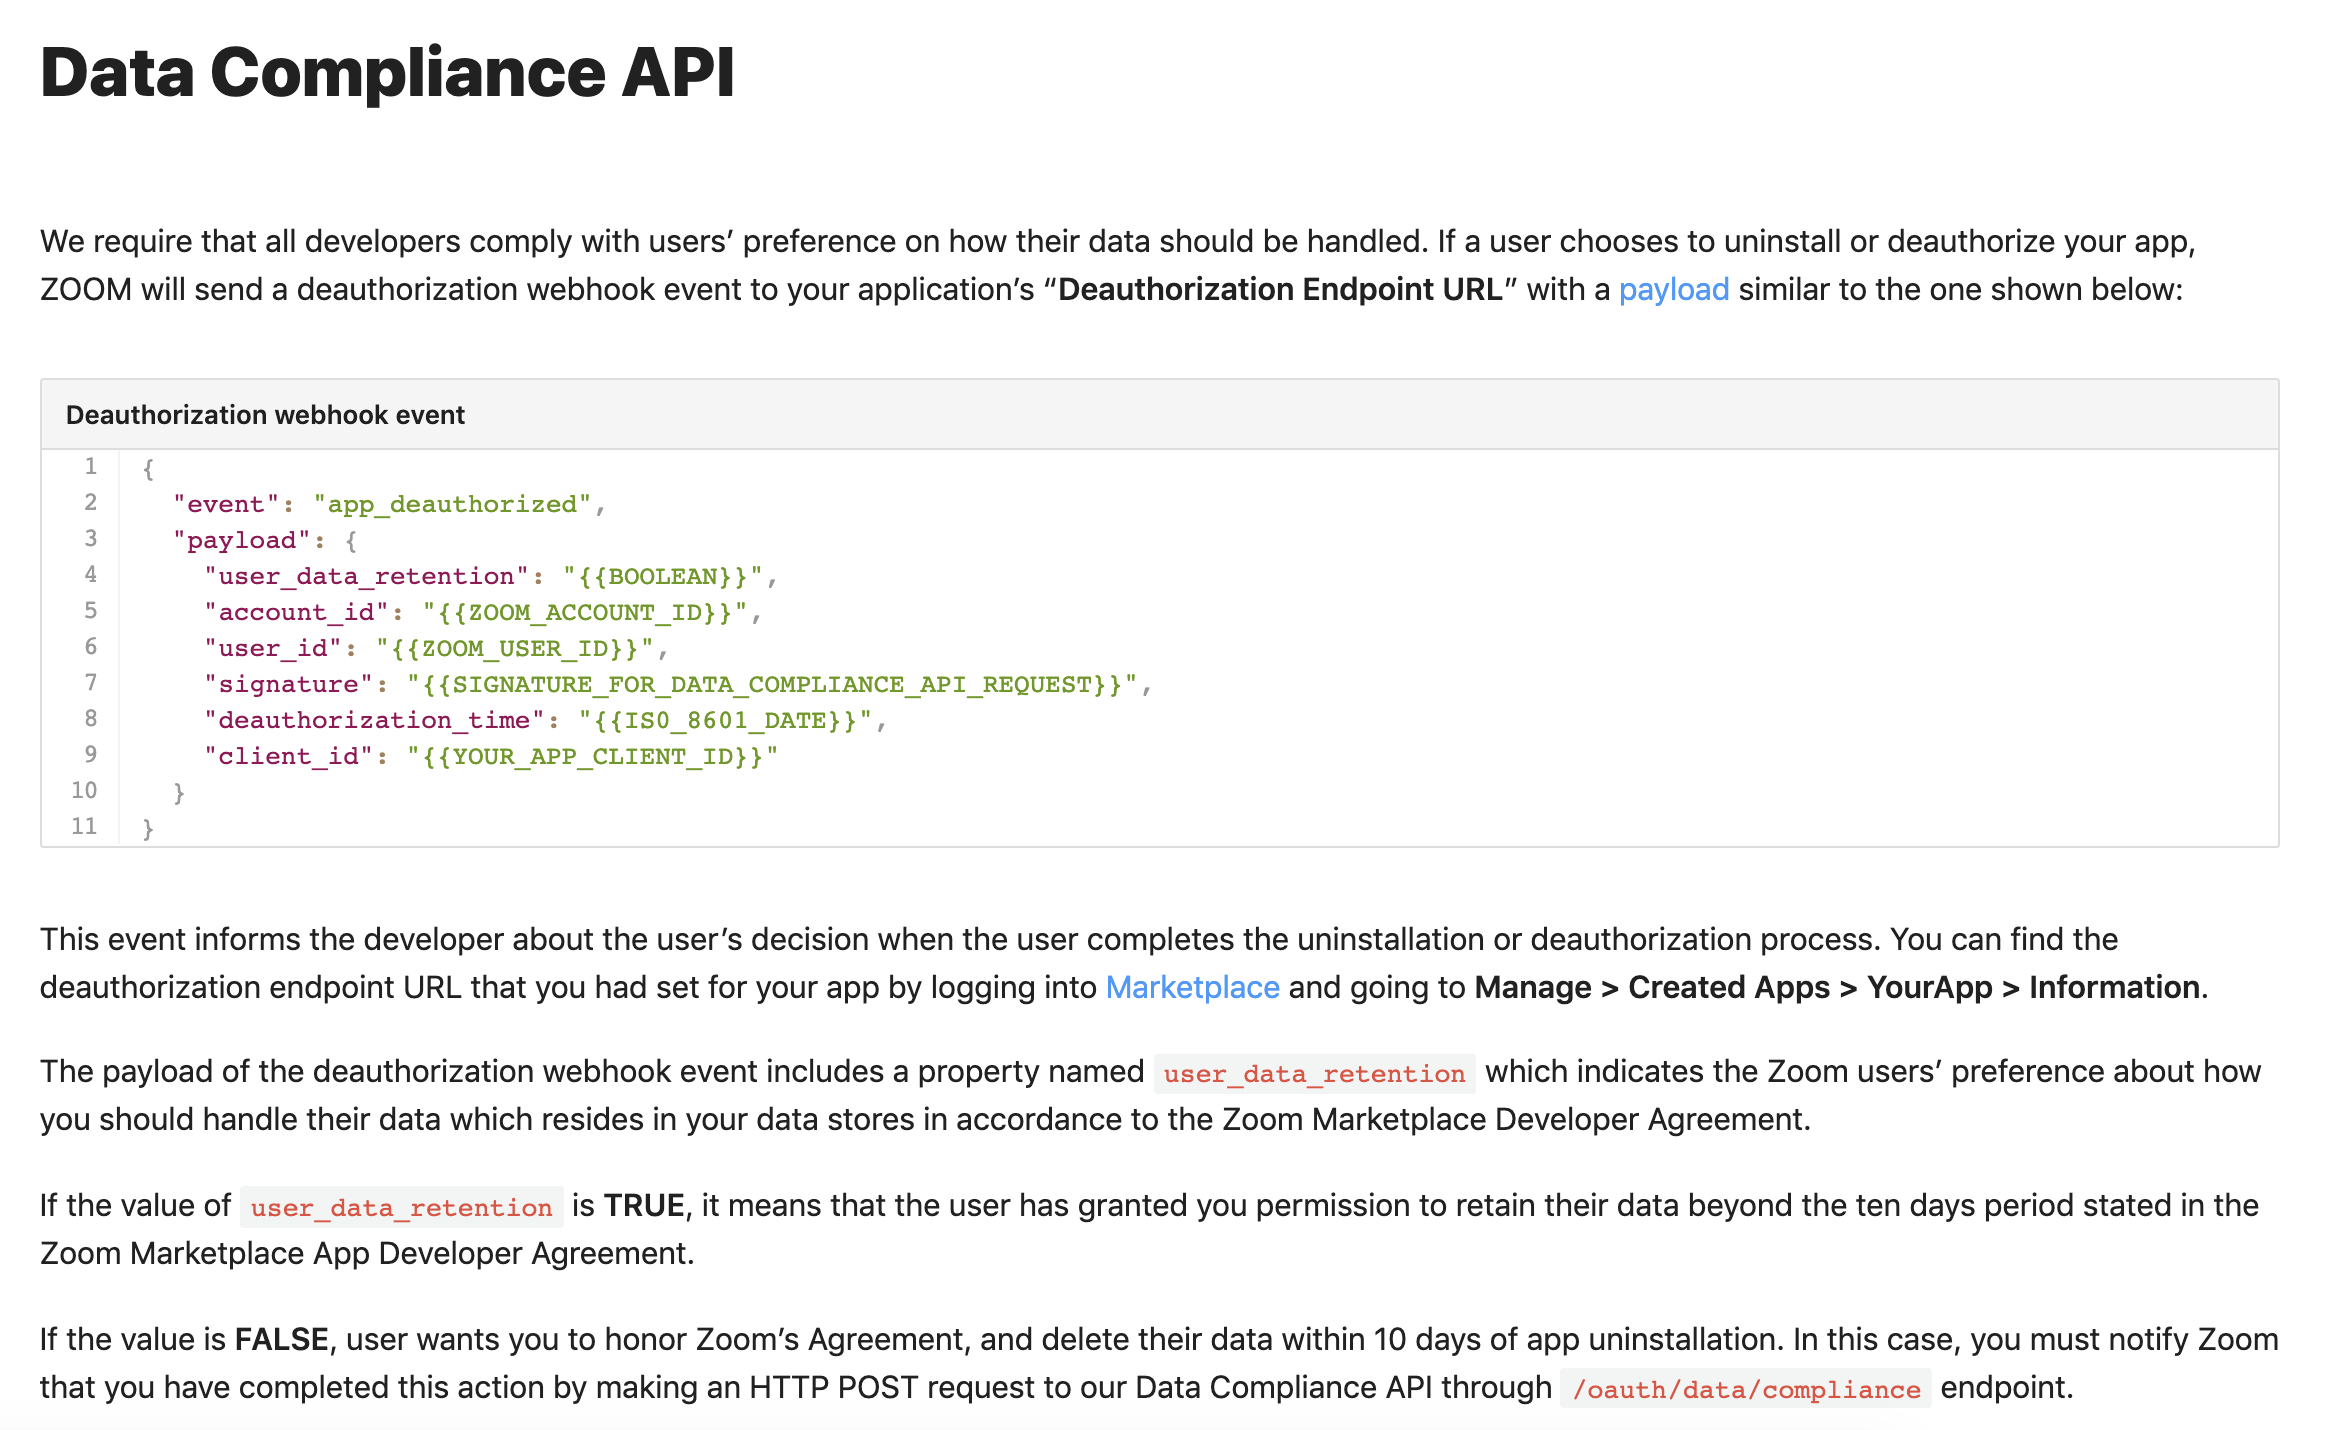Click the "user_id" key in the code
The width and height of the screenshot is (2350, 1430).
(273, 648)
